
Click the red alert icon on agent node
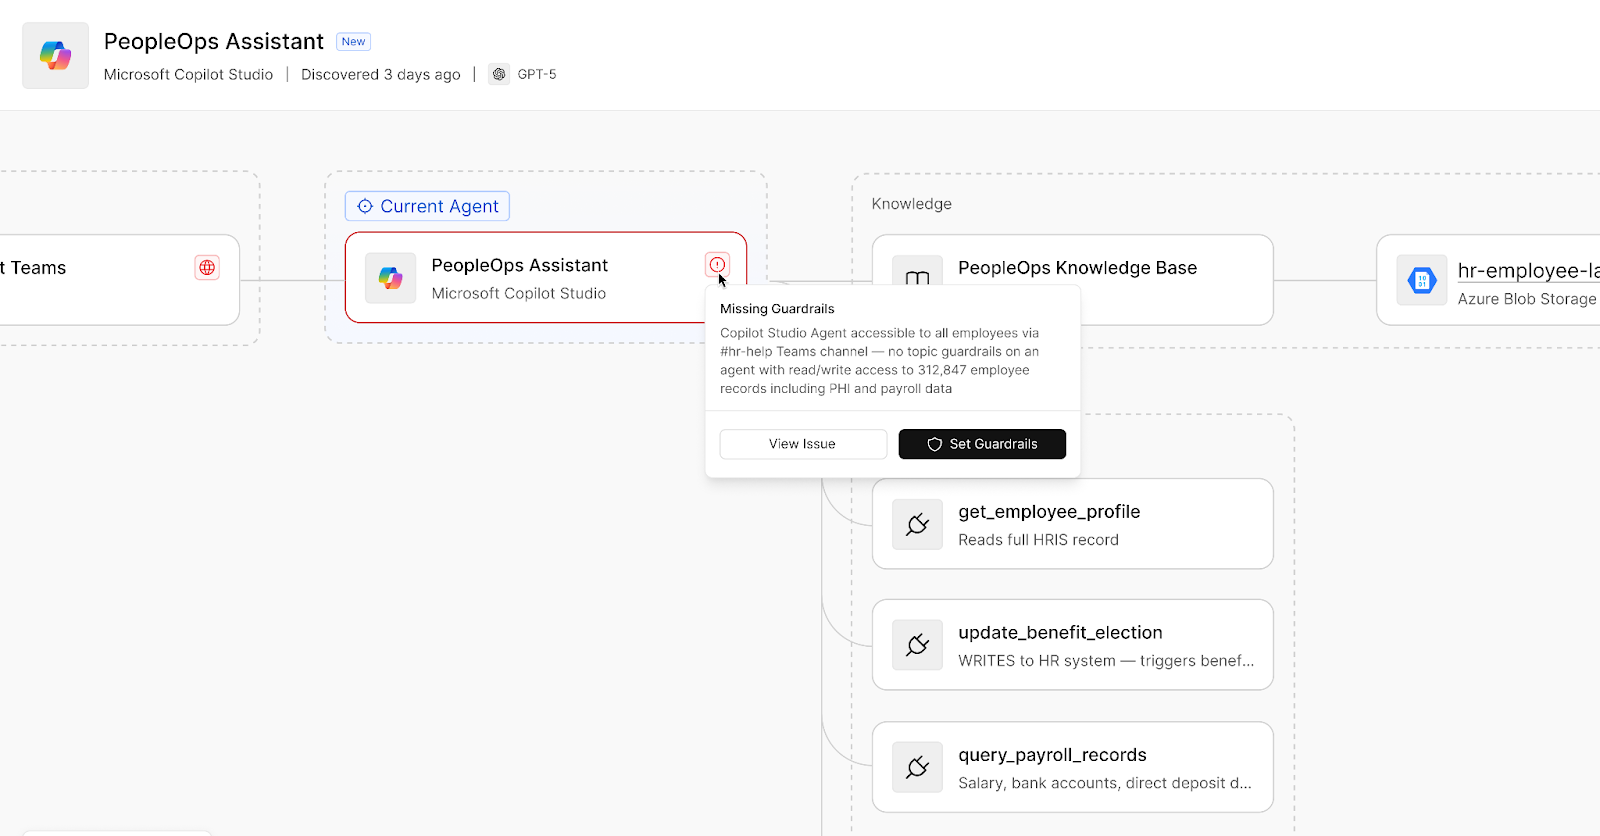(x=717, y=265)
